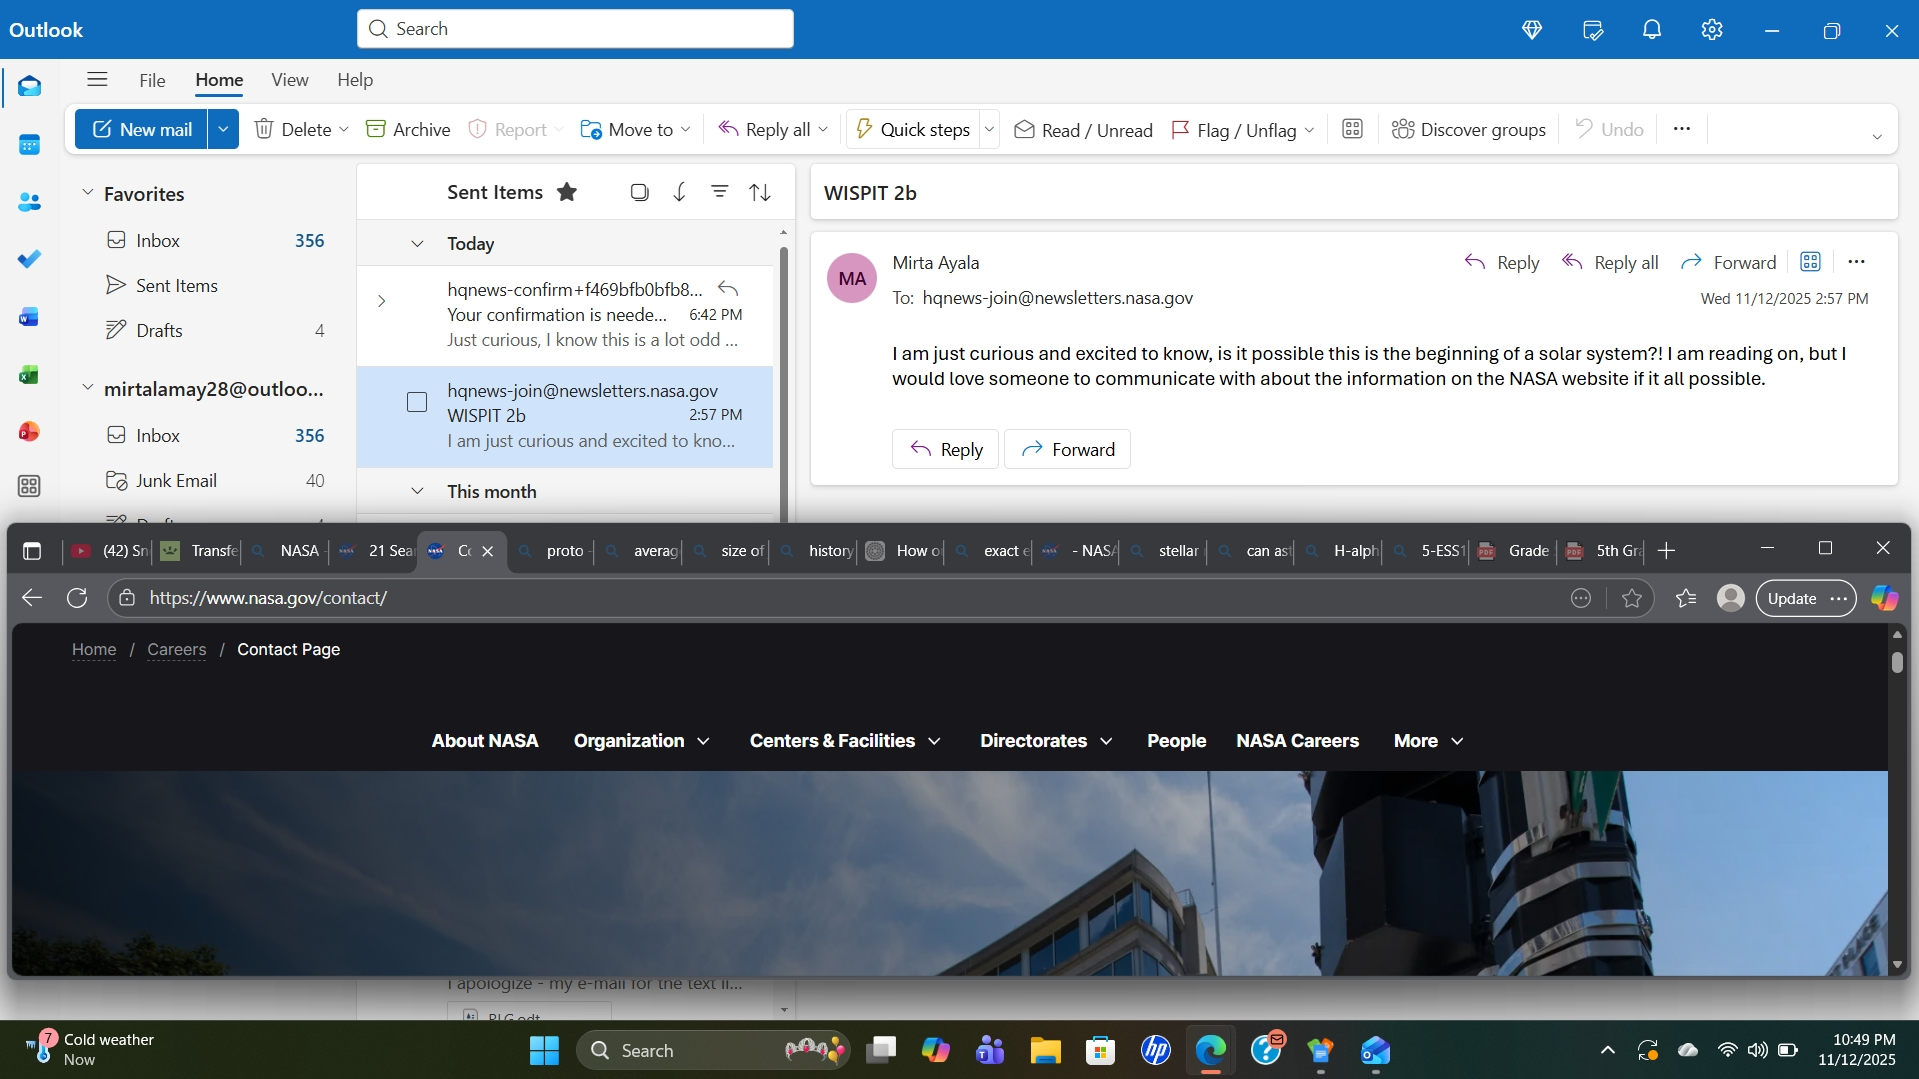Open the apps icon in message header
The width and height of the screenshot is (1919, 1079).
(x=1810, y=262)
